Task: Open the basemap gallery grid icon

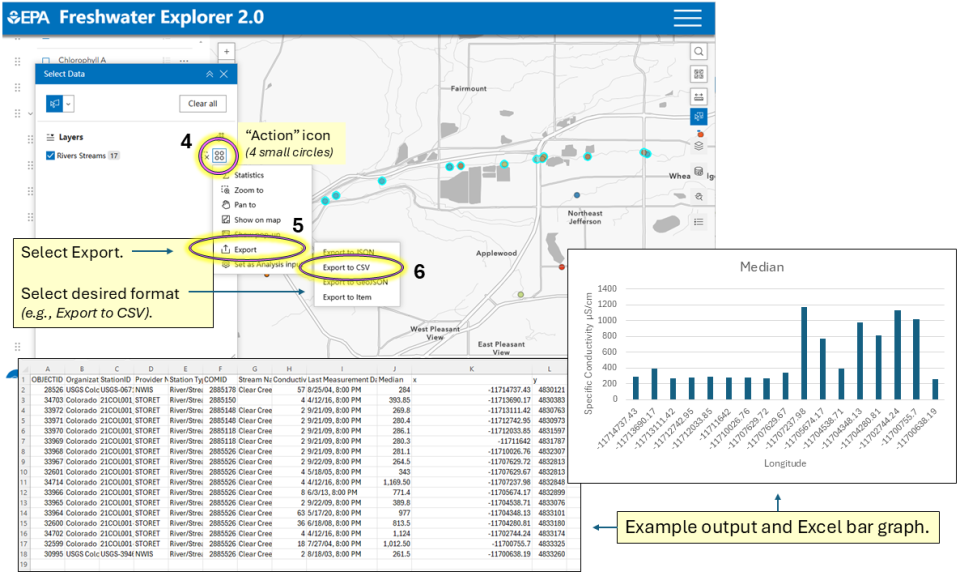Action: [x=699, y=74]
